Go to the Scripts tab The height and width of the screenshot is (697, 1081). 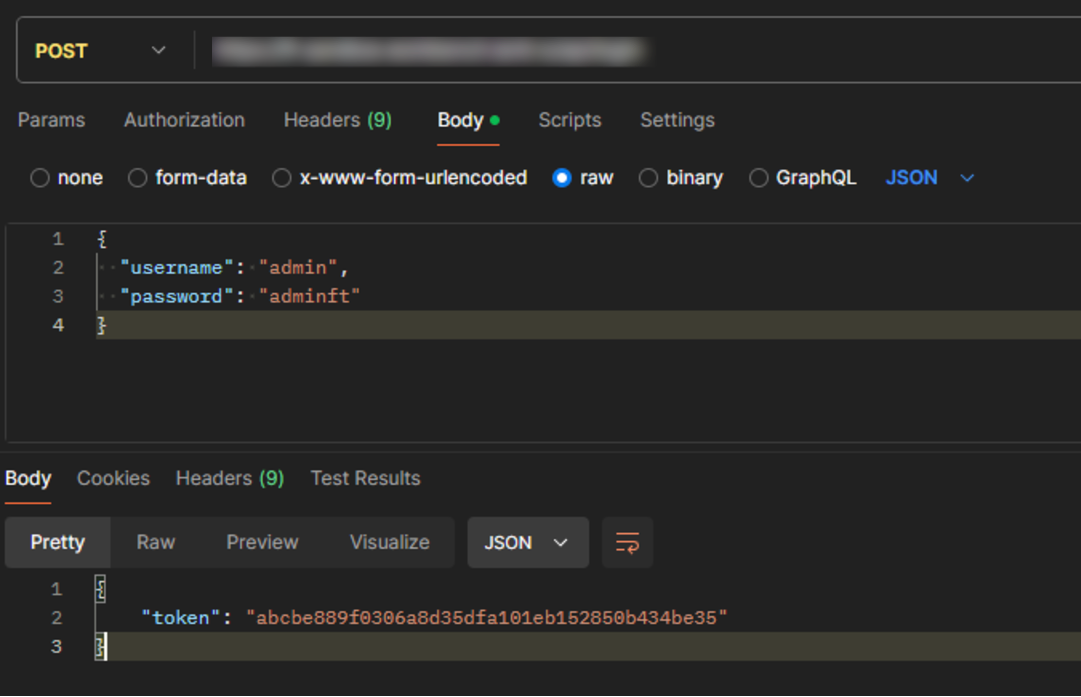569,120
